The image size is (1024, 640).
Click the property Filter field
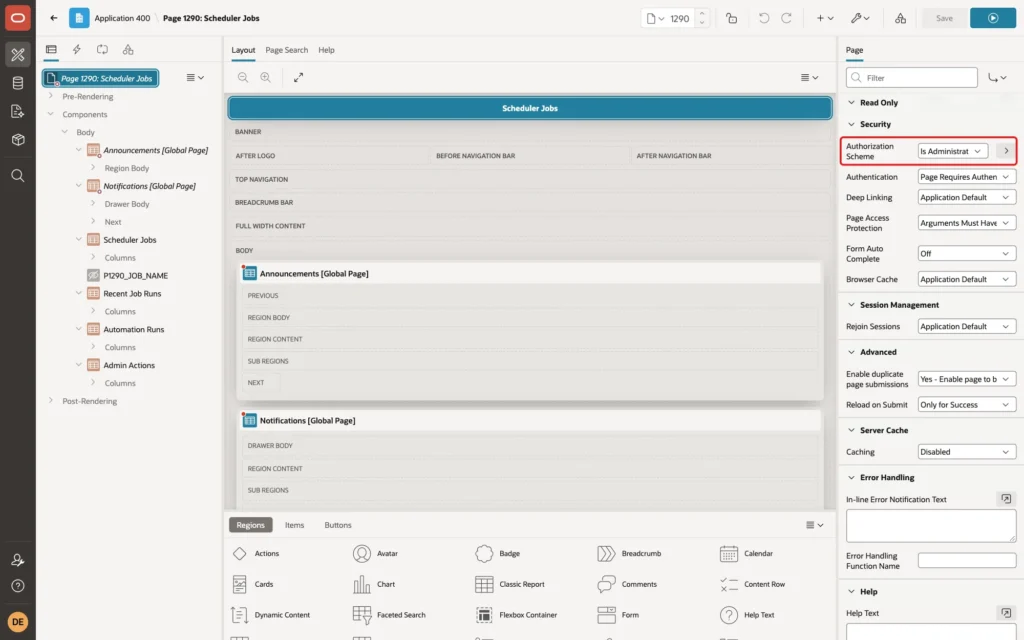(x=912, y=78)
